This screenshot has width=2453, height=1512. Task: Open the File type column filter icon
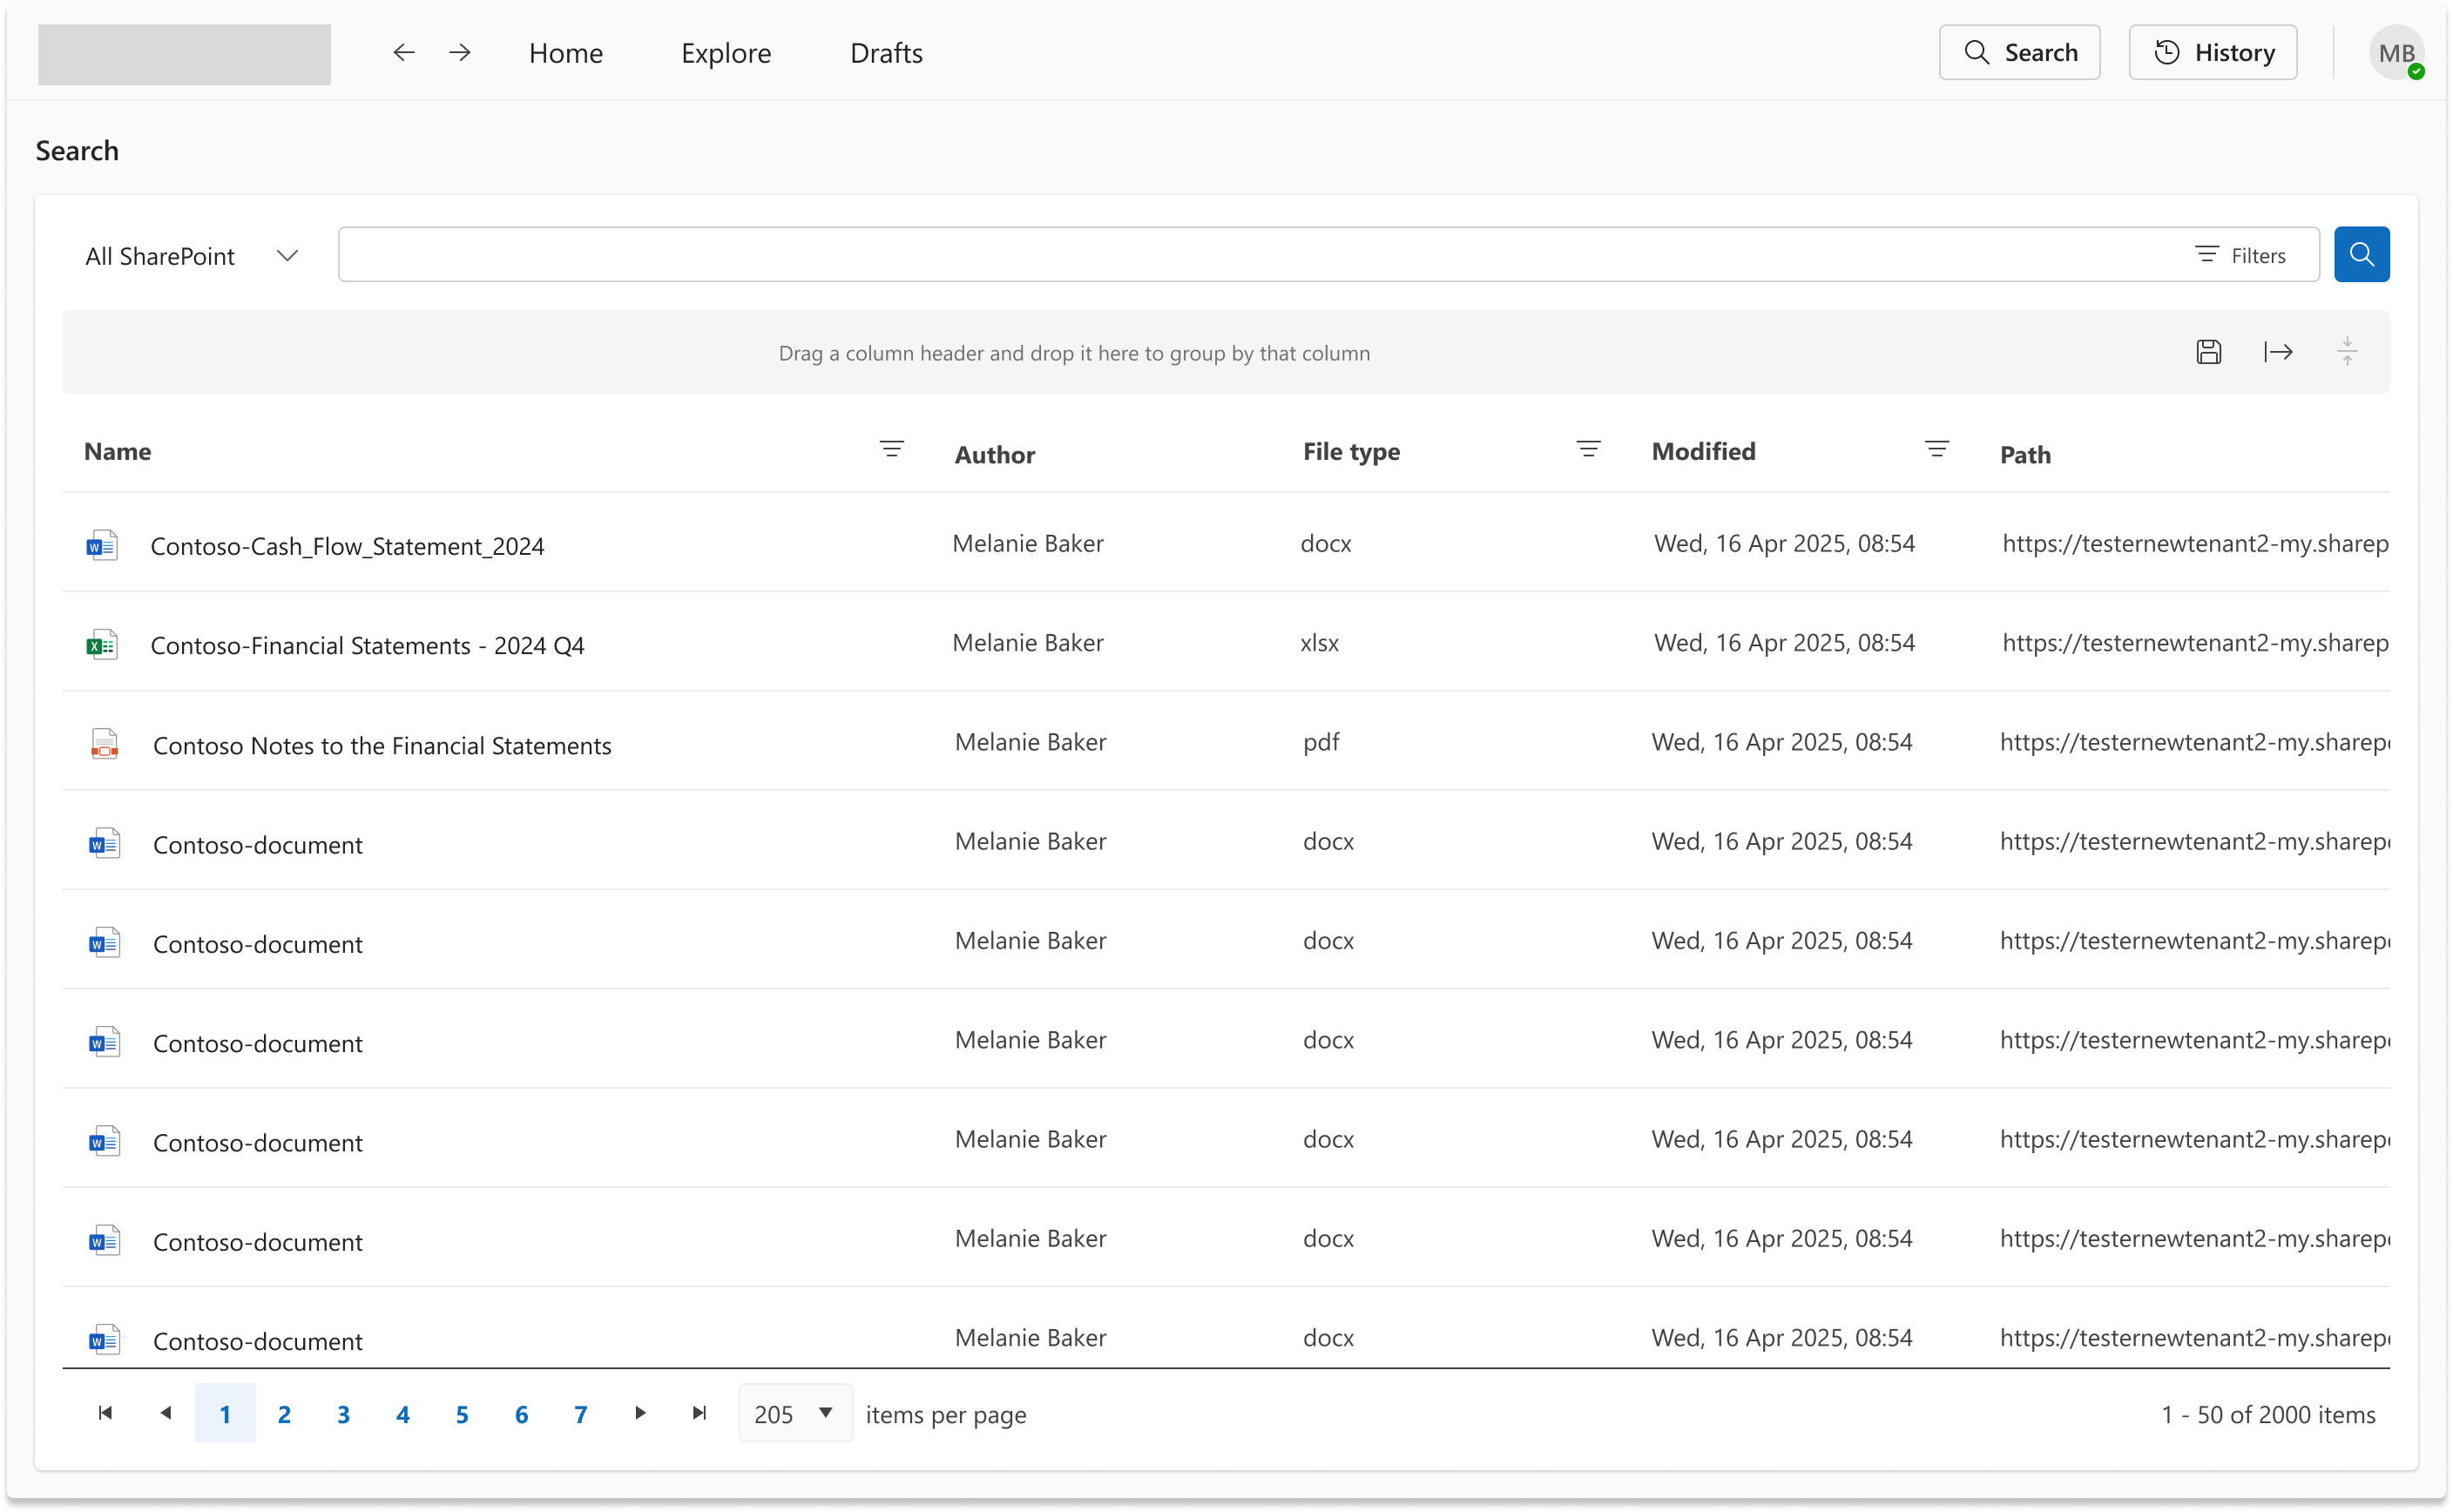coord(1588,449)
